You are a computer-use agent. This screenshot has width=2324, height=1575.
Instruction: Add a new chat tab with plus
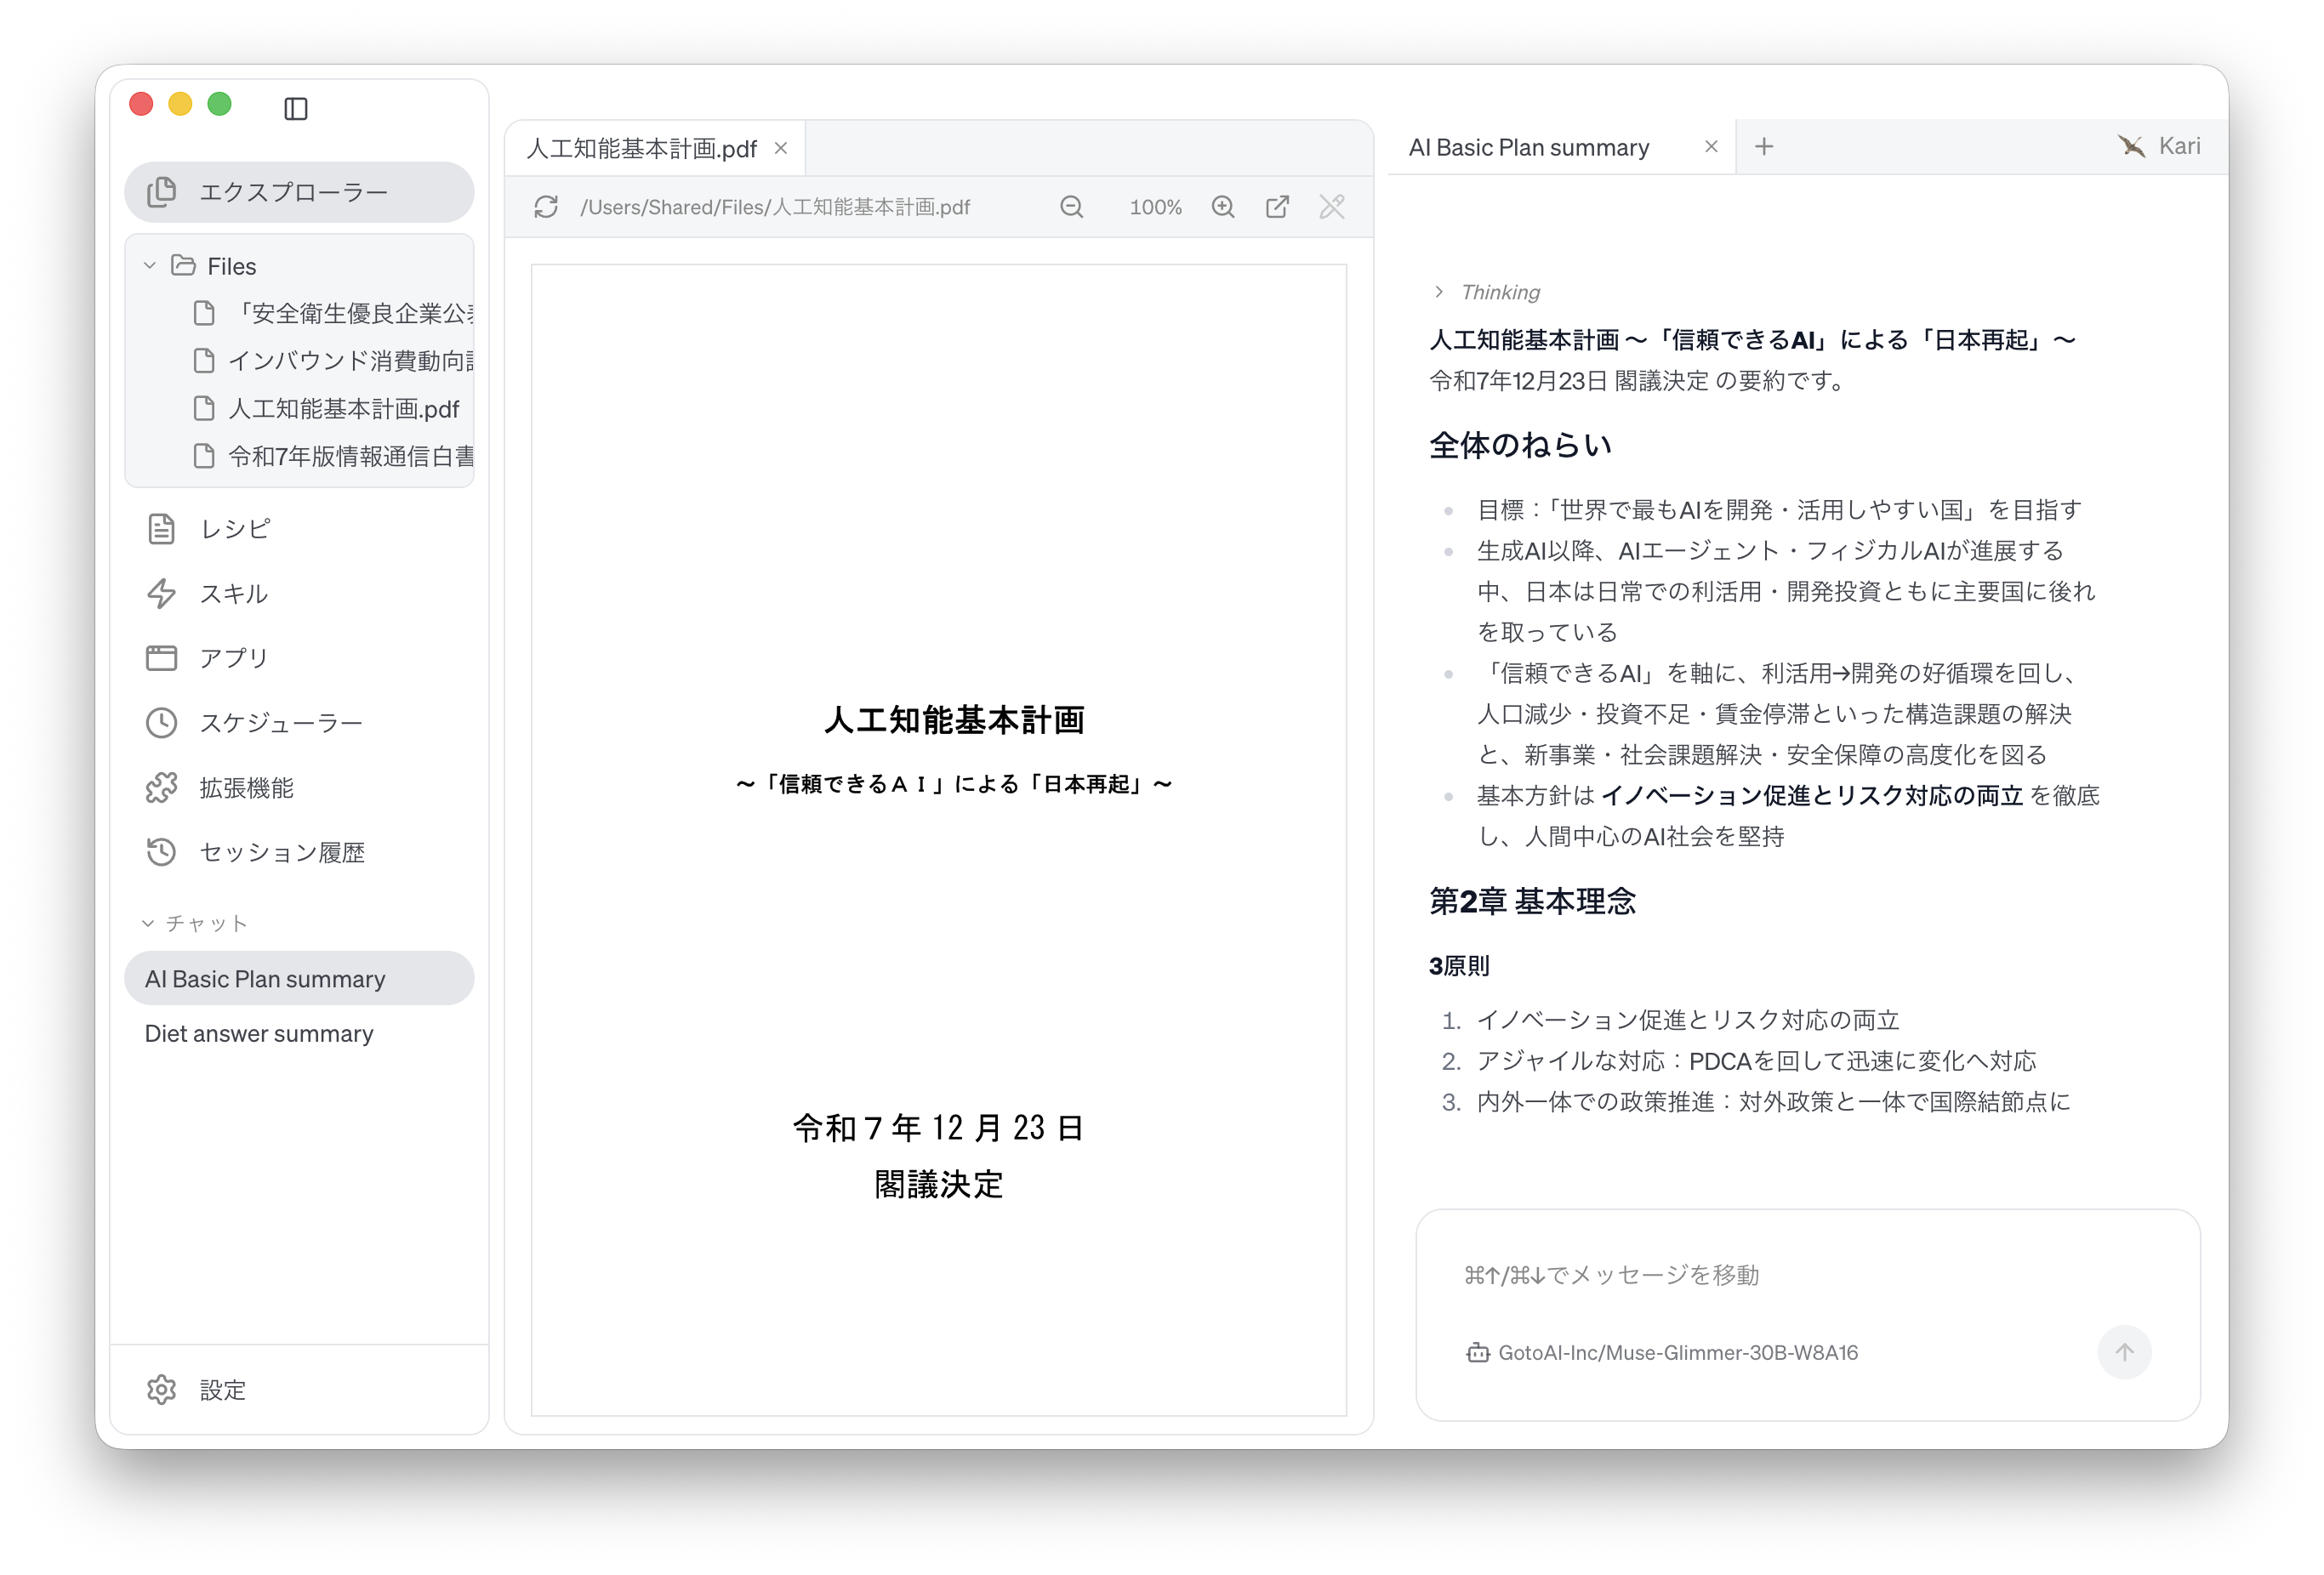[1764, 147]
